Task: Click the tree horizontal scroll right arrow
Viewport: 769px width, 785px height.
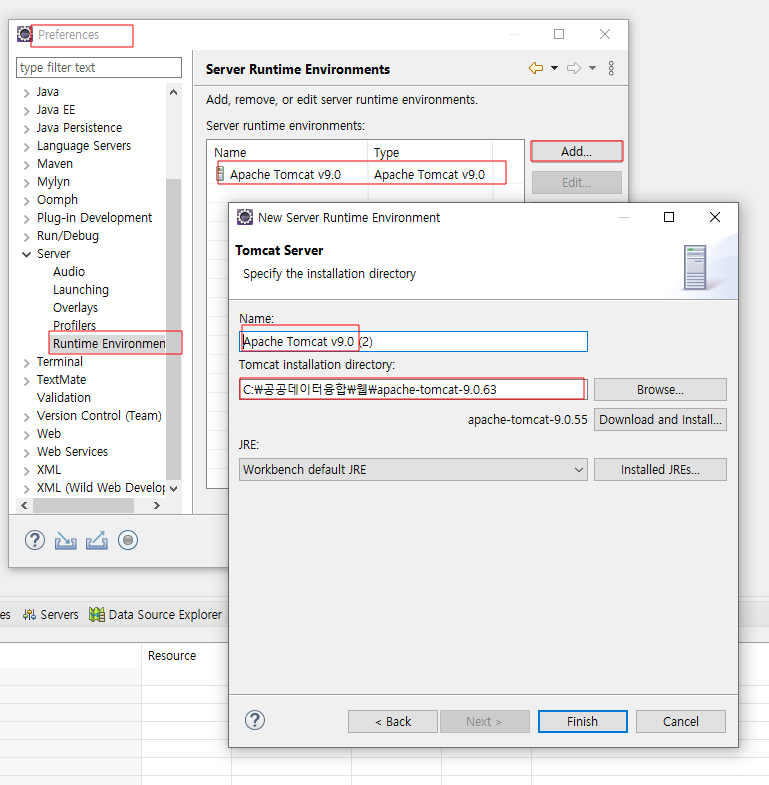Action: (x=157, y=506)
